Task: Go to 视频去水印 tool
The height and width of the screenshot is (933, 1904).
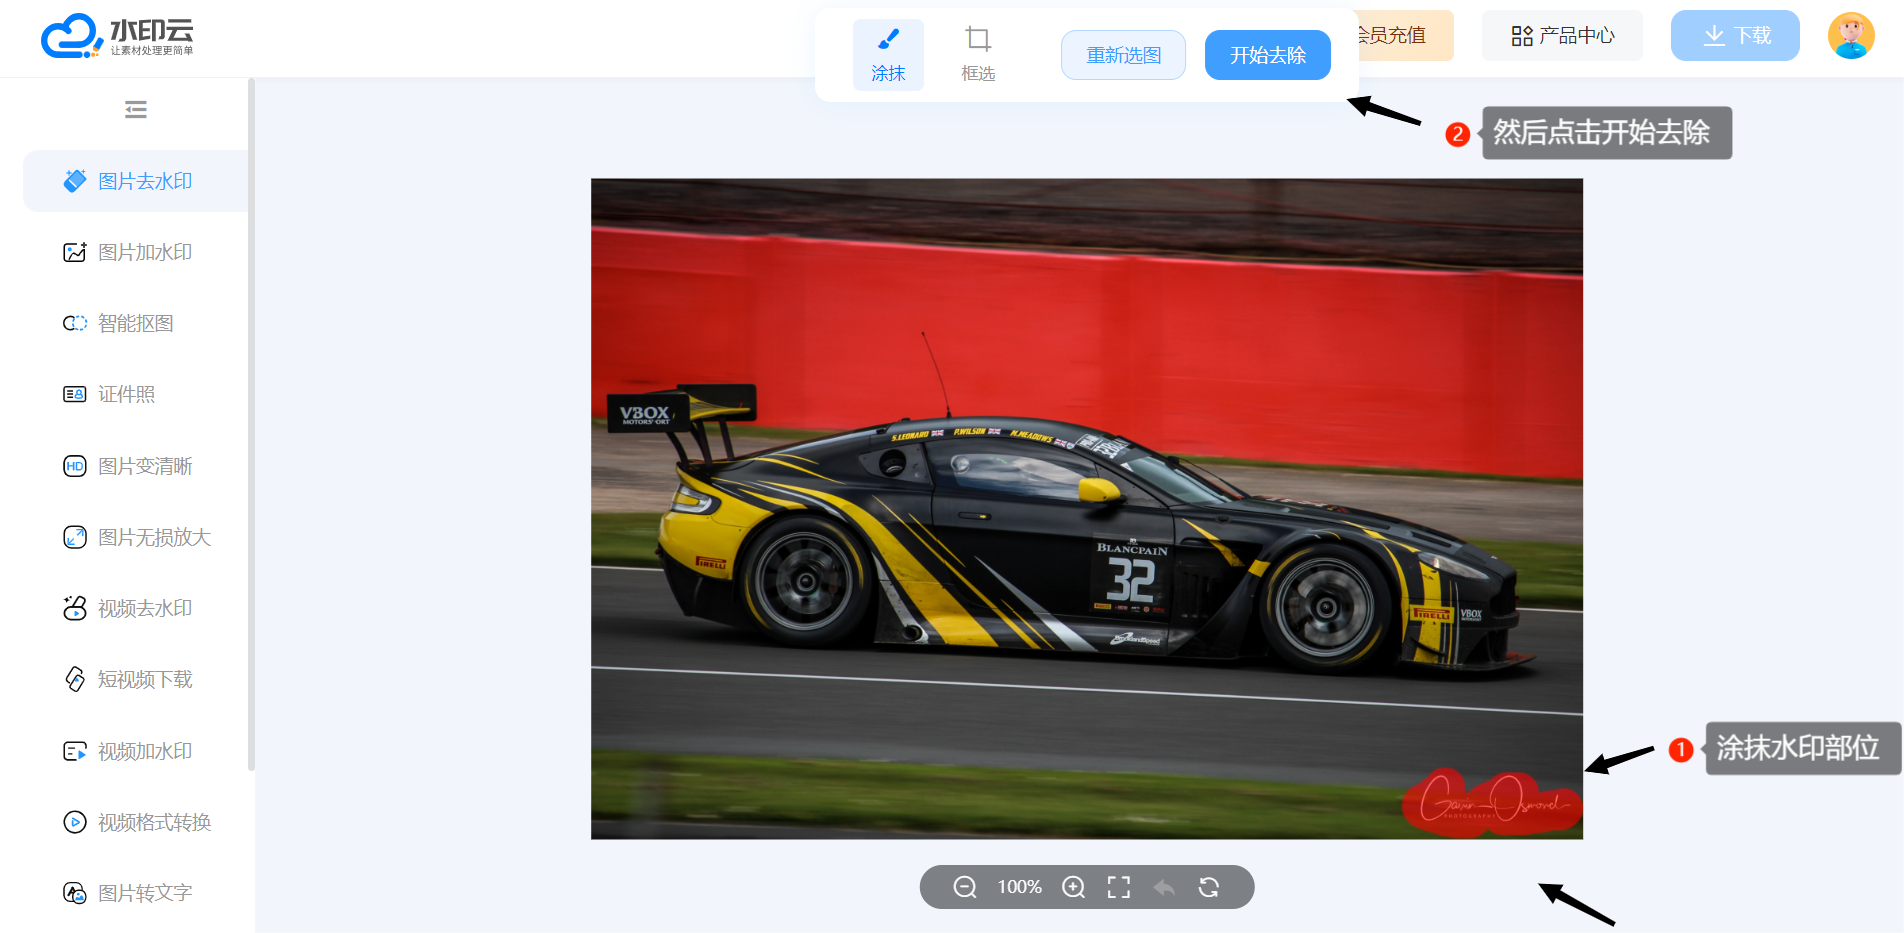Action: pyautogui.click(x=144, y=609)
